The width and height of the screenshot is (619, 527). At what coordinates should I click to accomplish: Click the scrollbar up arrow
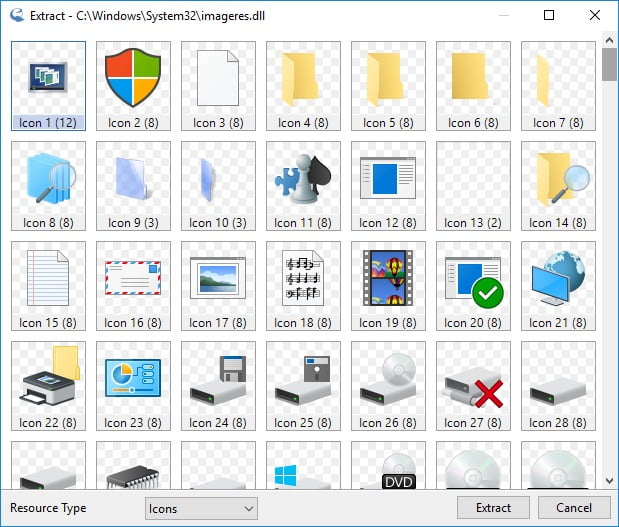[x=609, y=40]
